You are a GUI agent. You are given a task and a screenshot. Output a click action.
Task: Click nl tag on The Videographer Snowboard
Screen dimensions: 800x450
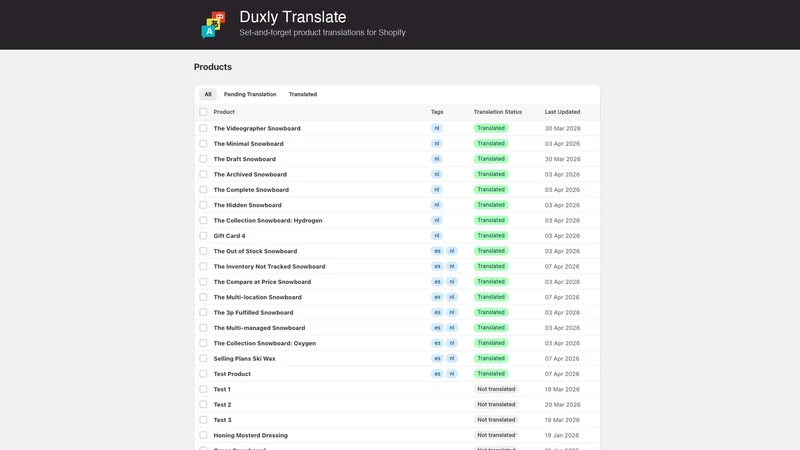(x=436, y=128)
